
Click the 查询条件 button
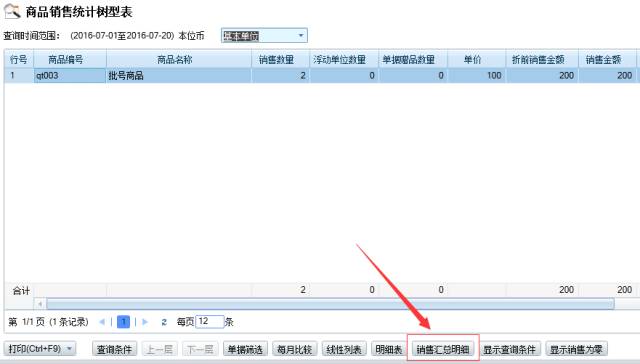114,349
